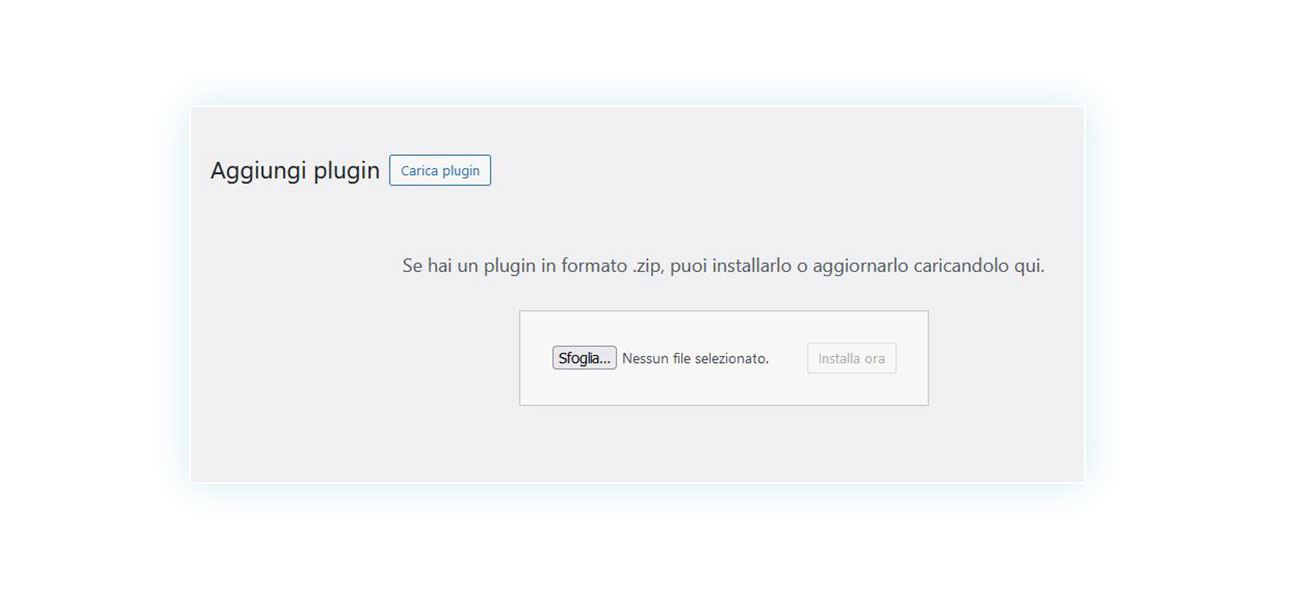Select the 'Nessun file selezionato.' label
The width and height of the screenshot is (1300, 593).
coord(696,358)
